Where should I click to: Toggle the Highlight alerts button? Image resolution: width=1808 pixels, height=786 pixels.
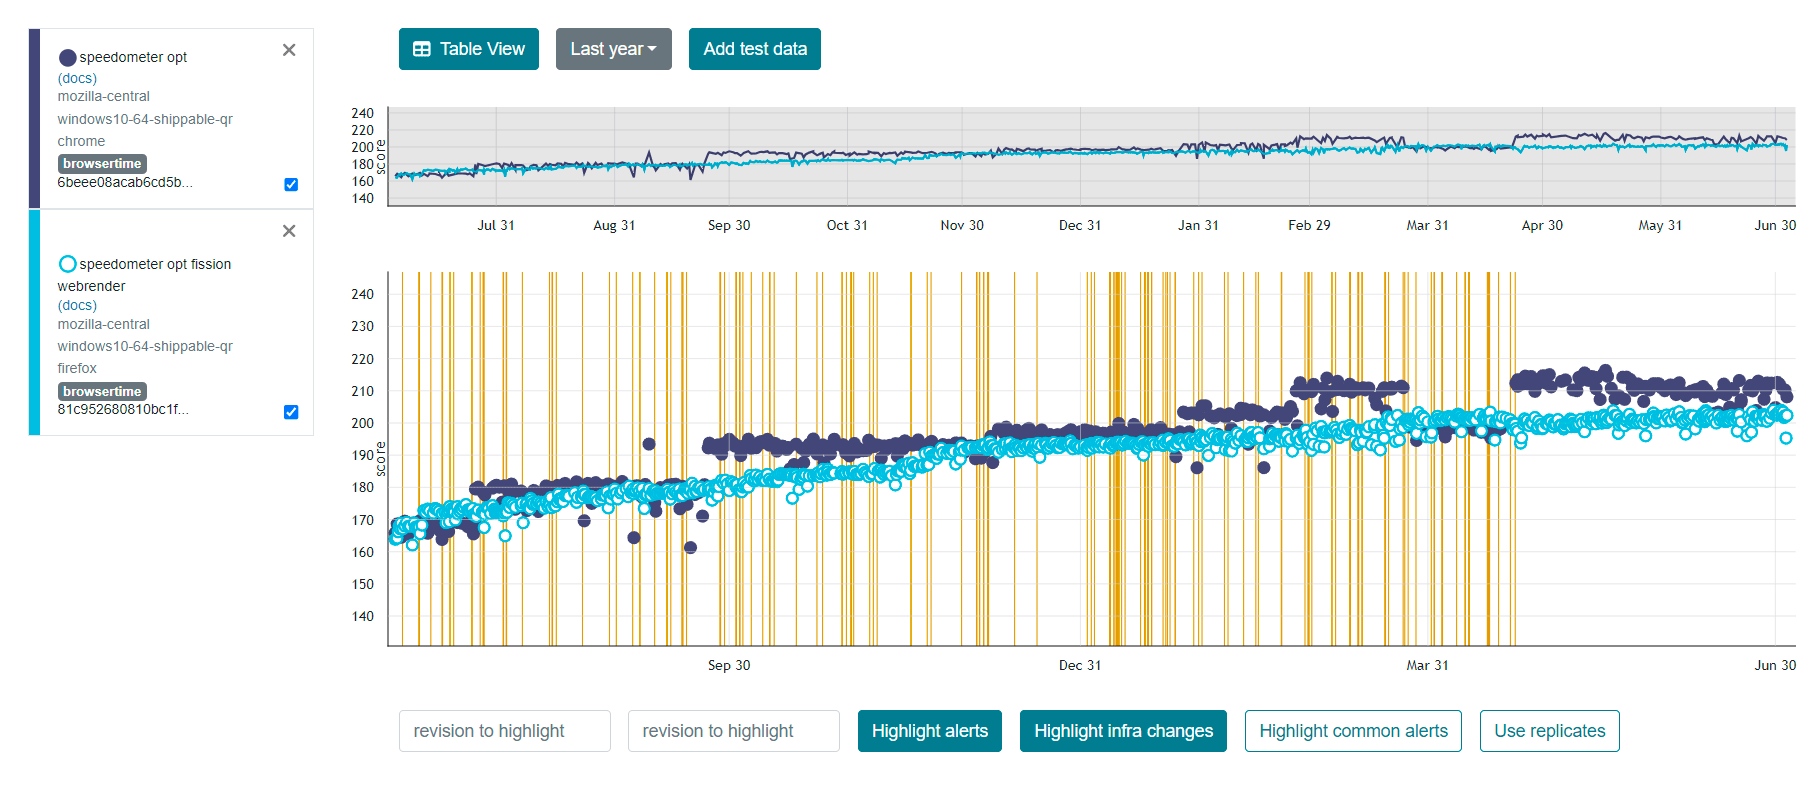click(929, 731)
